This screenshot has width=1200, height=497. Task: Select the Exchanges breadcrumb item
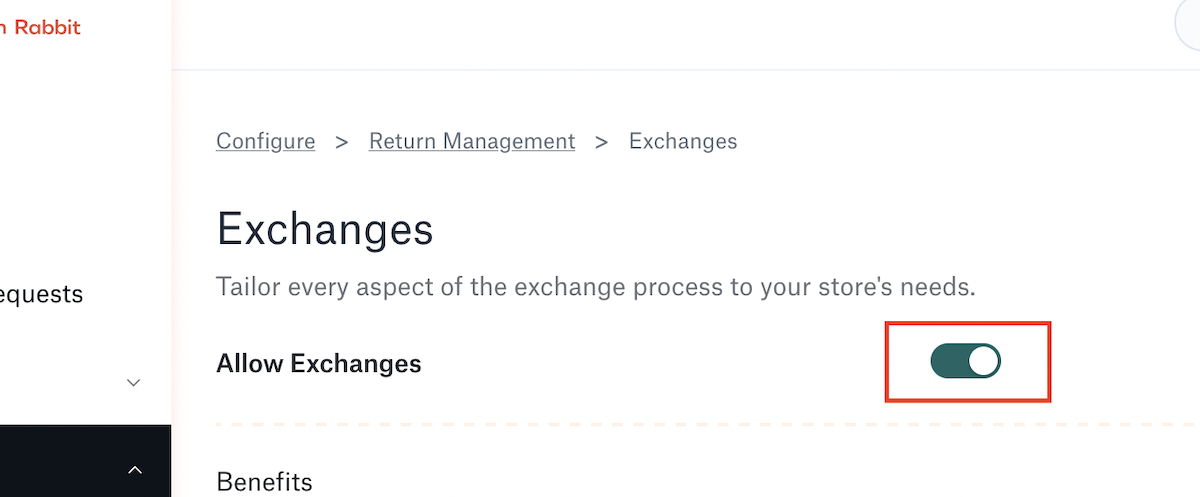tap(683, 141)
